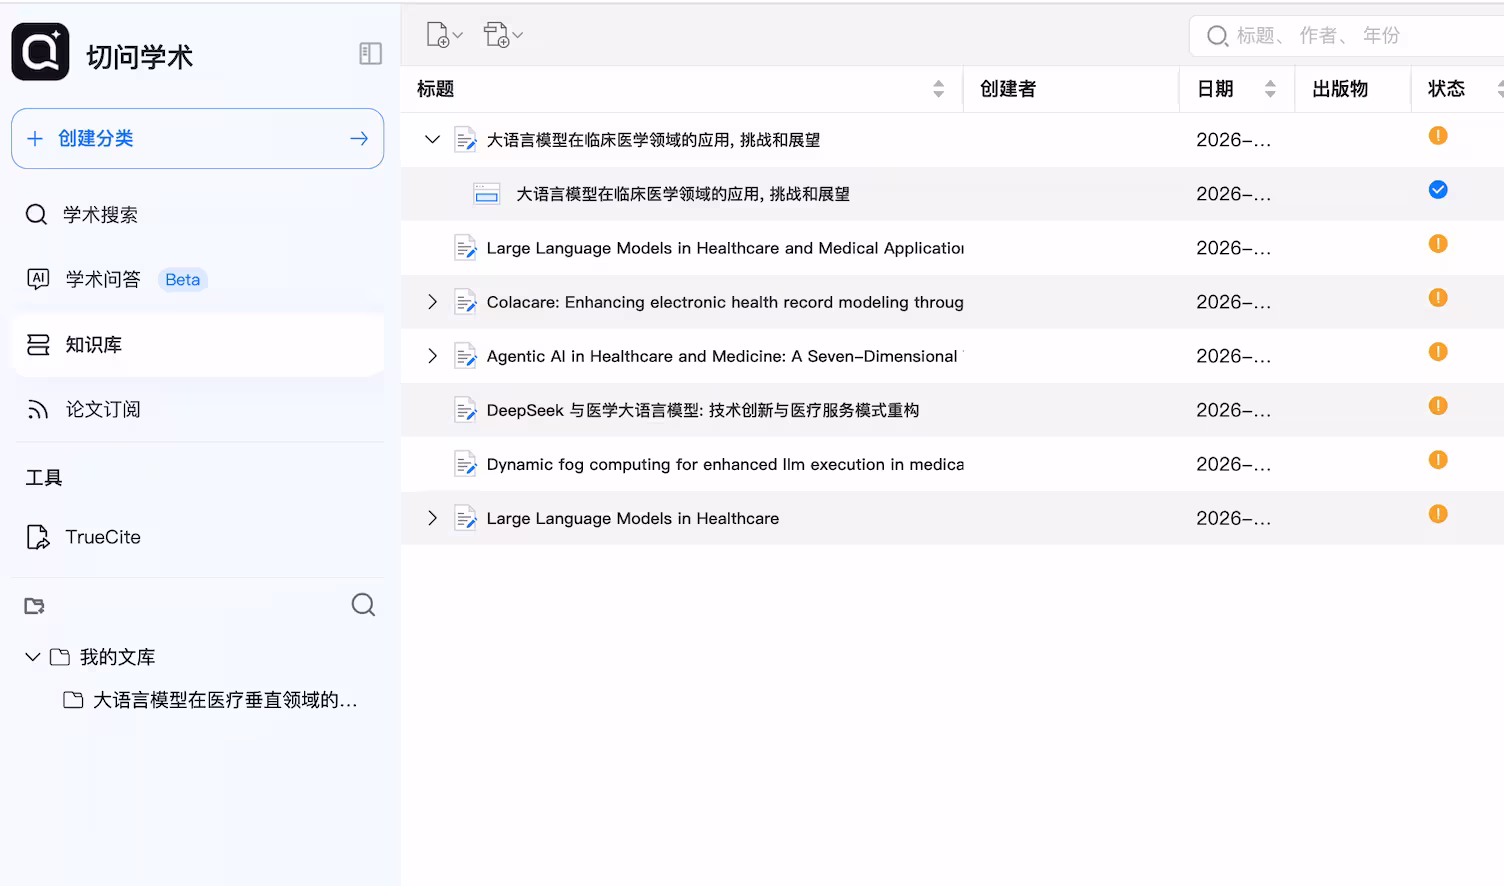Open the 切问学术 app logo icon
1504x886 pixels.
click(40, 51)
